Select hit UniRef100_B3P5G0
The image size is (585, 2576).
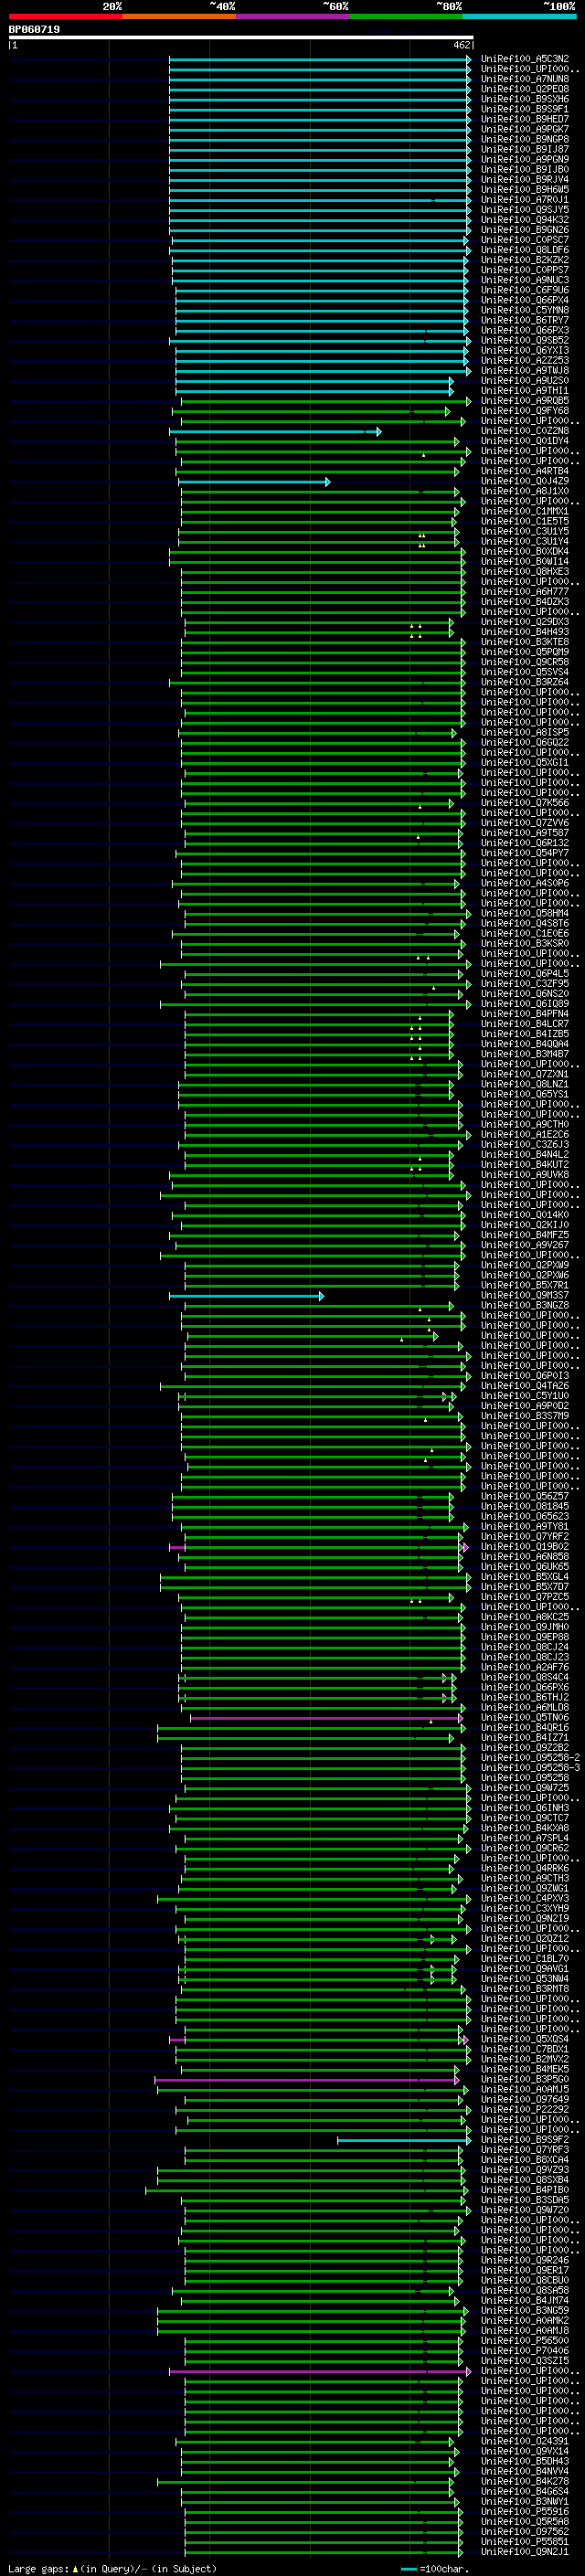coord(525,2079)
